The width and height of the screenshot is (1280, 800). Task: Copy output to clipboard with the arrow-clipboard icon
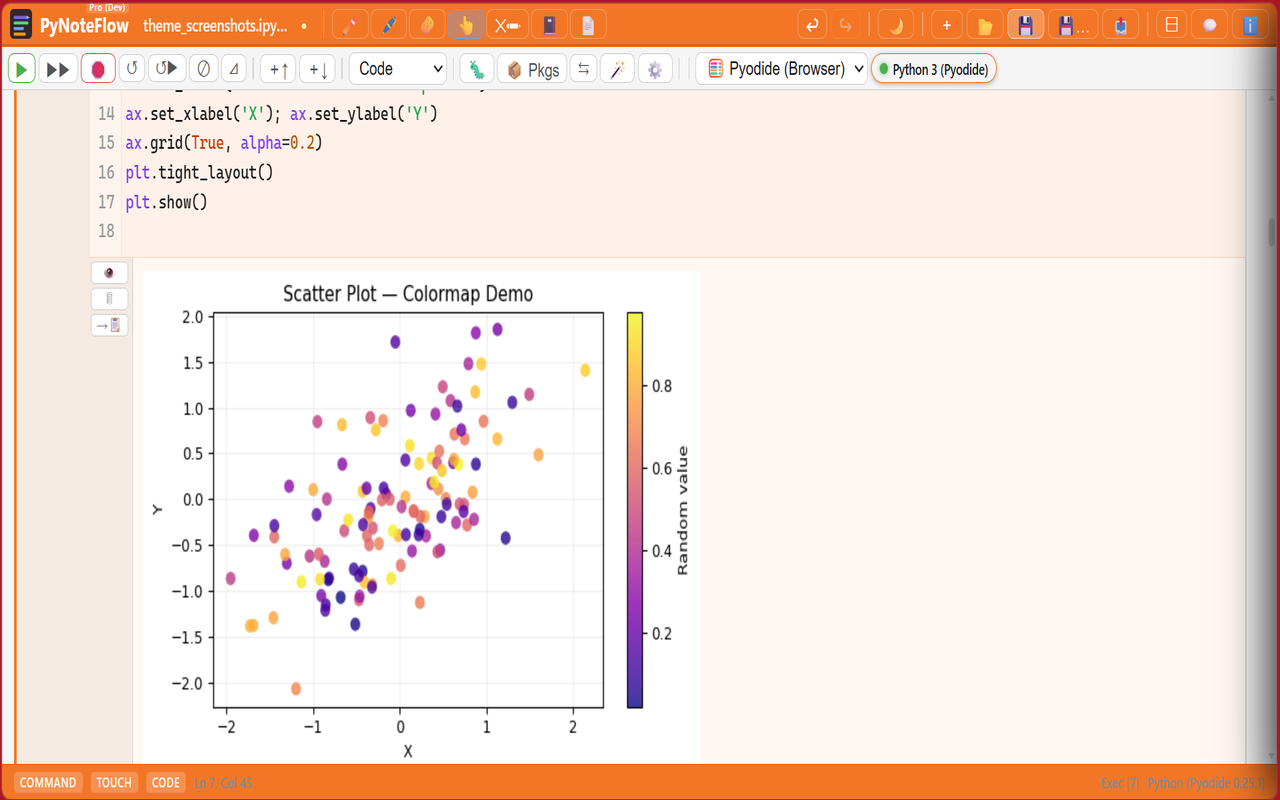point(109,325)
